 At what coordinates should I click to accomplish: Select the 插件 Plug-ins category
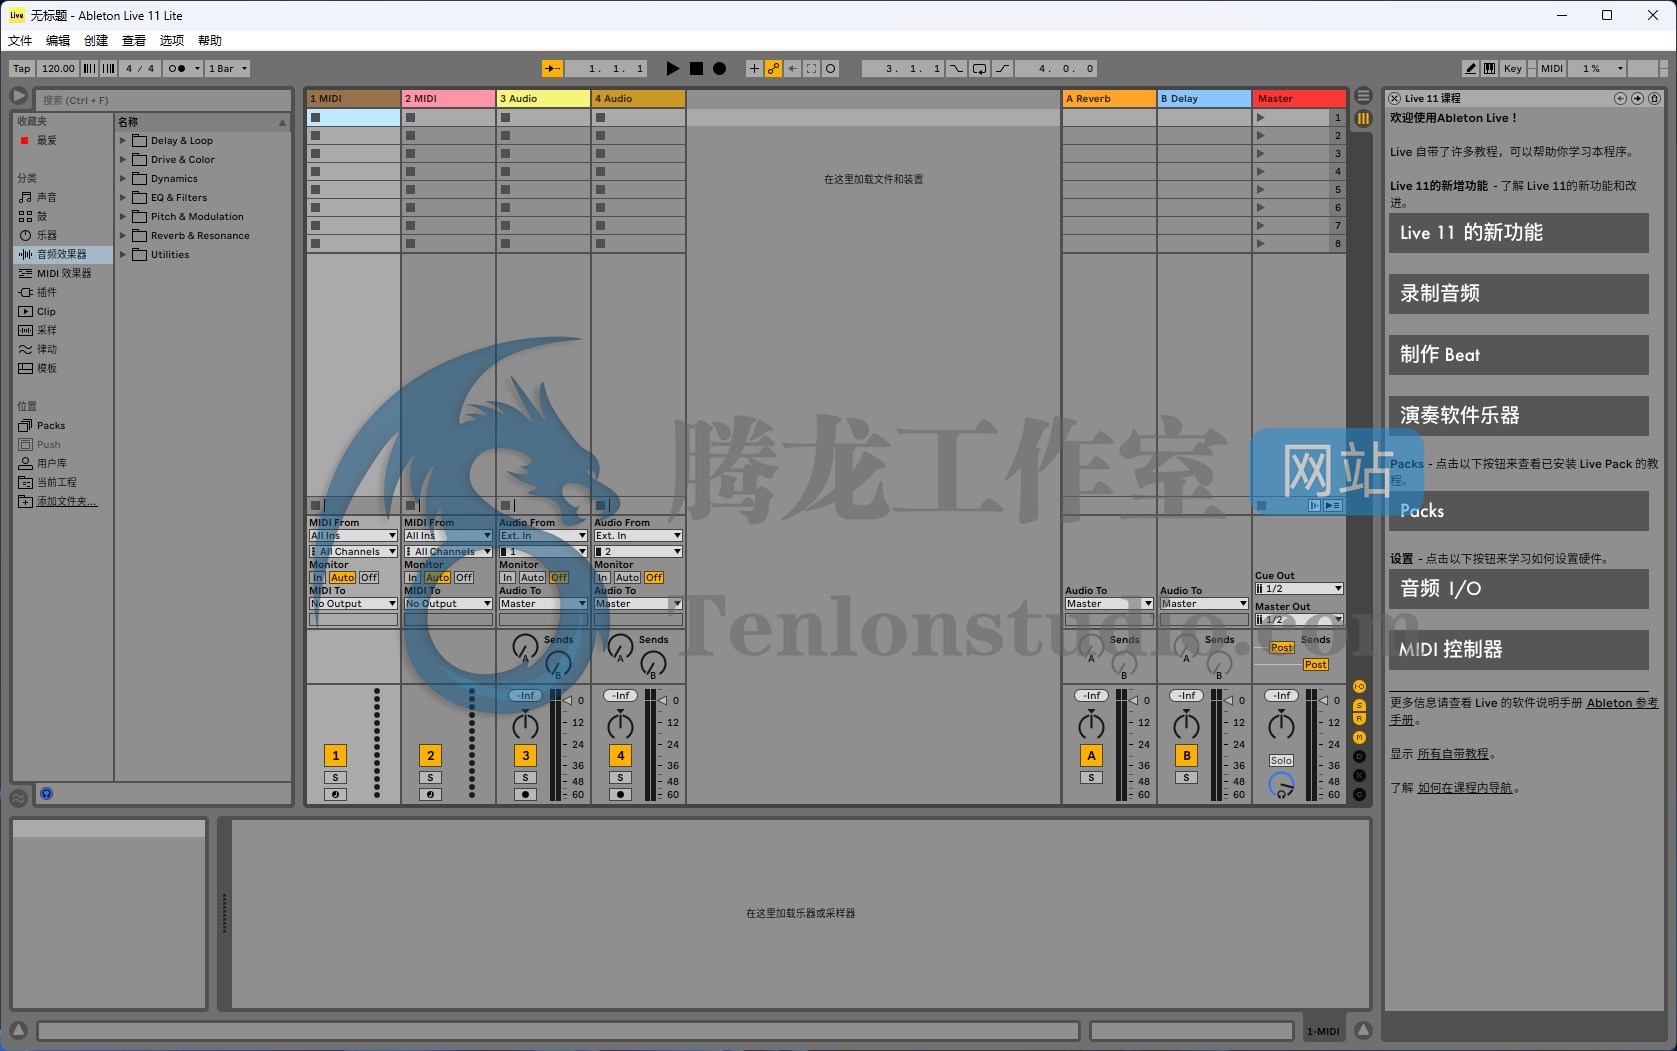pos(47,292)
